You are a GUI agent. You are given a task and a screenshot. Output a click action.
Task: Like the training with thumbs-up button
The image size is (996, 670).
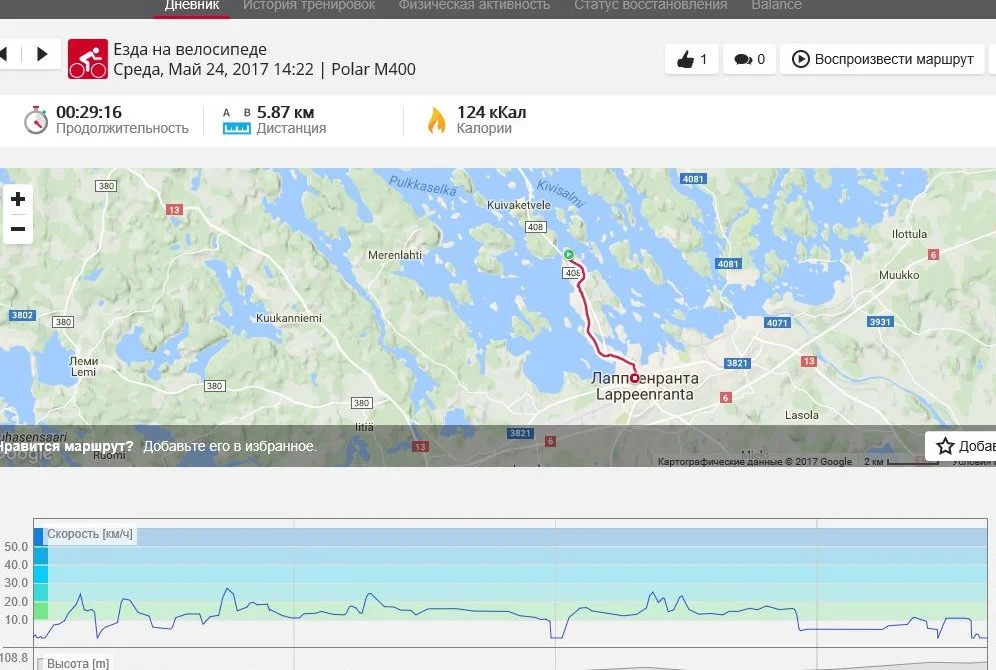[x=692, y=59]
